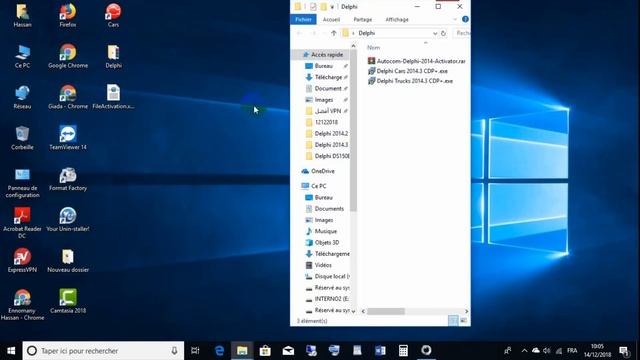
Task: Switch to details view in Explorer status bar
Action: coord(453,321)
